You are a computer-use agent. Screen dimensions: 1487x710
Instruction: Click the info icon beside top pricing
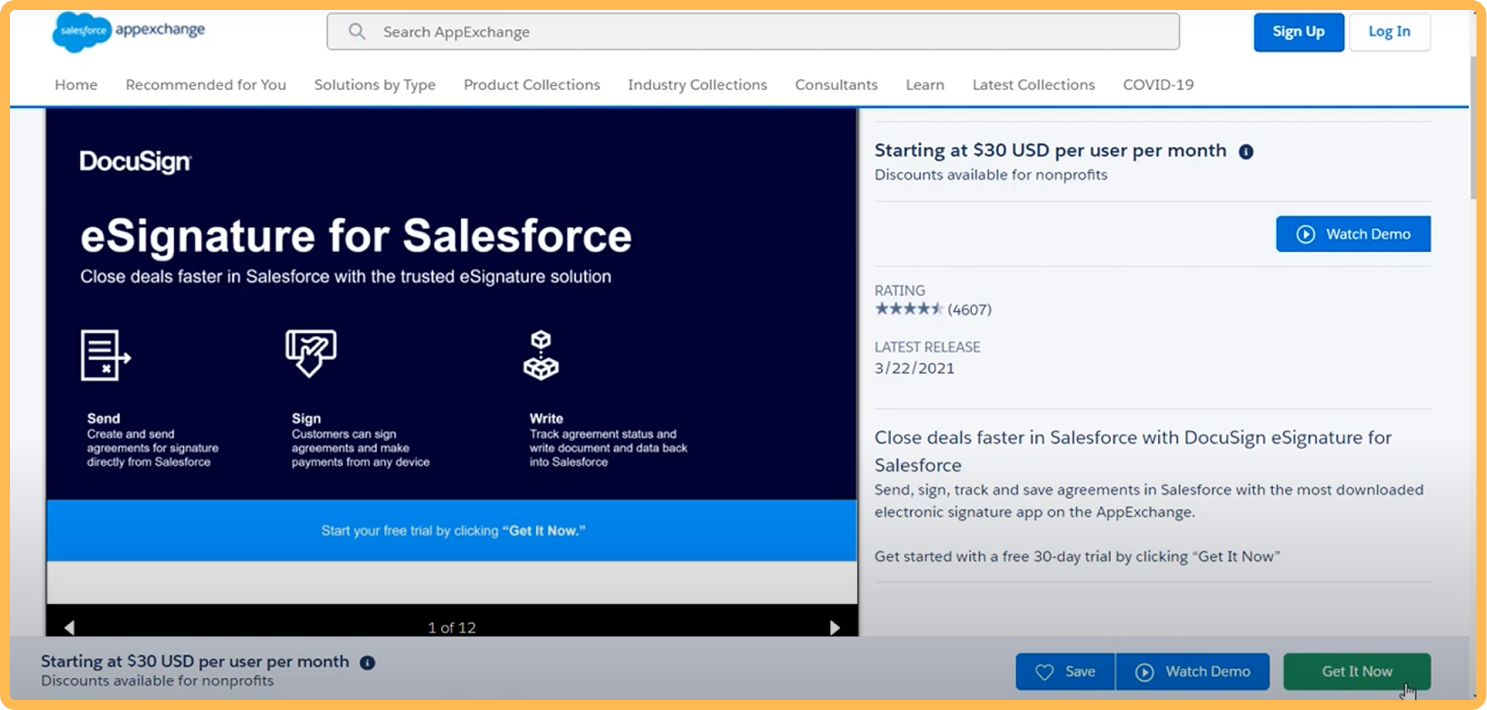tap(1246, 152)
